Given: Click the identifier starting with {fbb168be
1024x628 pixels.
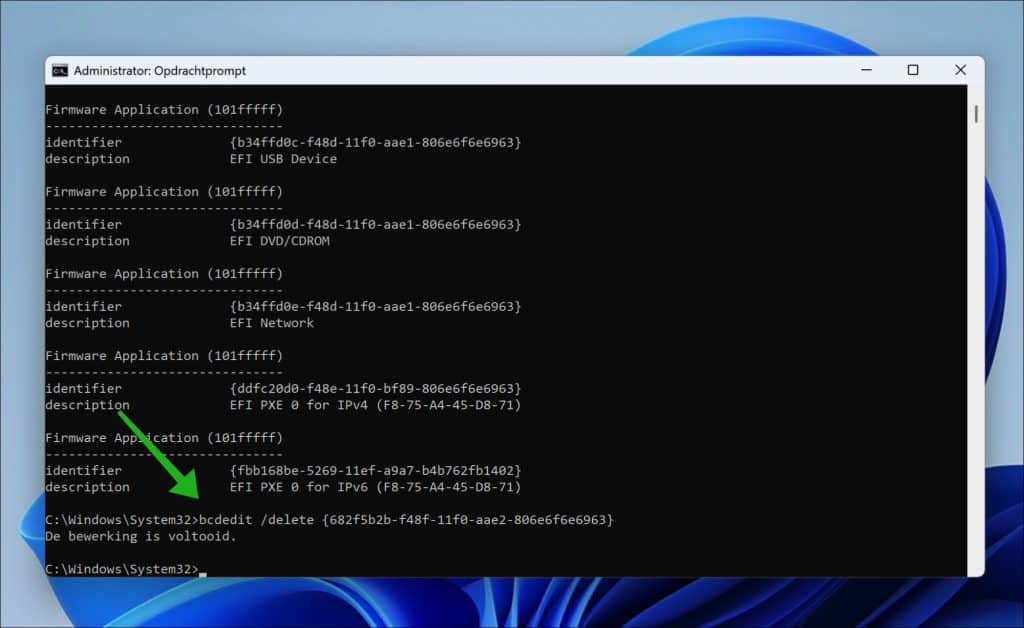Looking at the screenshot, I should pos(375,470).
